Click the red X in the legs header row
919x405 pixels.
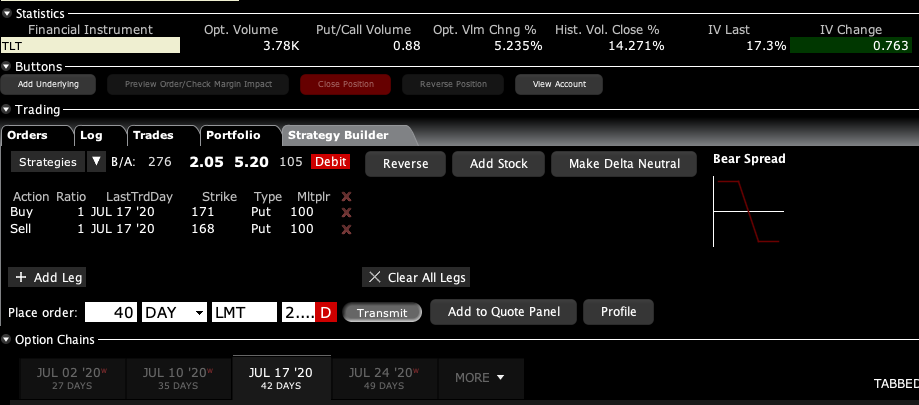(347, 197)
